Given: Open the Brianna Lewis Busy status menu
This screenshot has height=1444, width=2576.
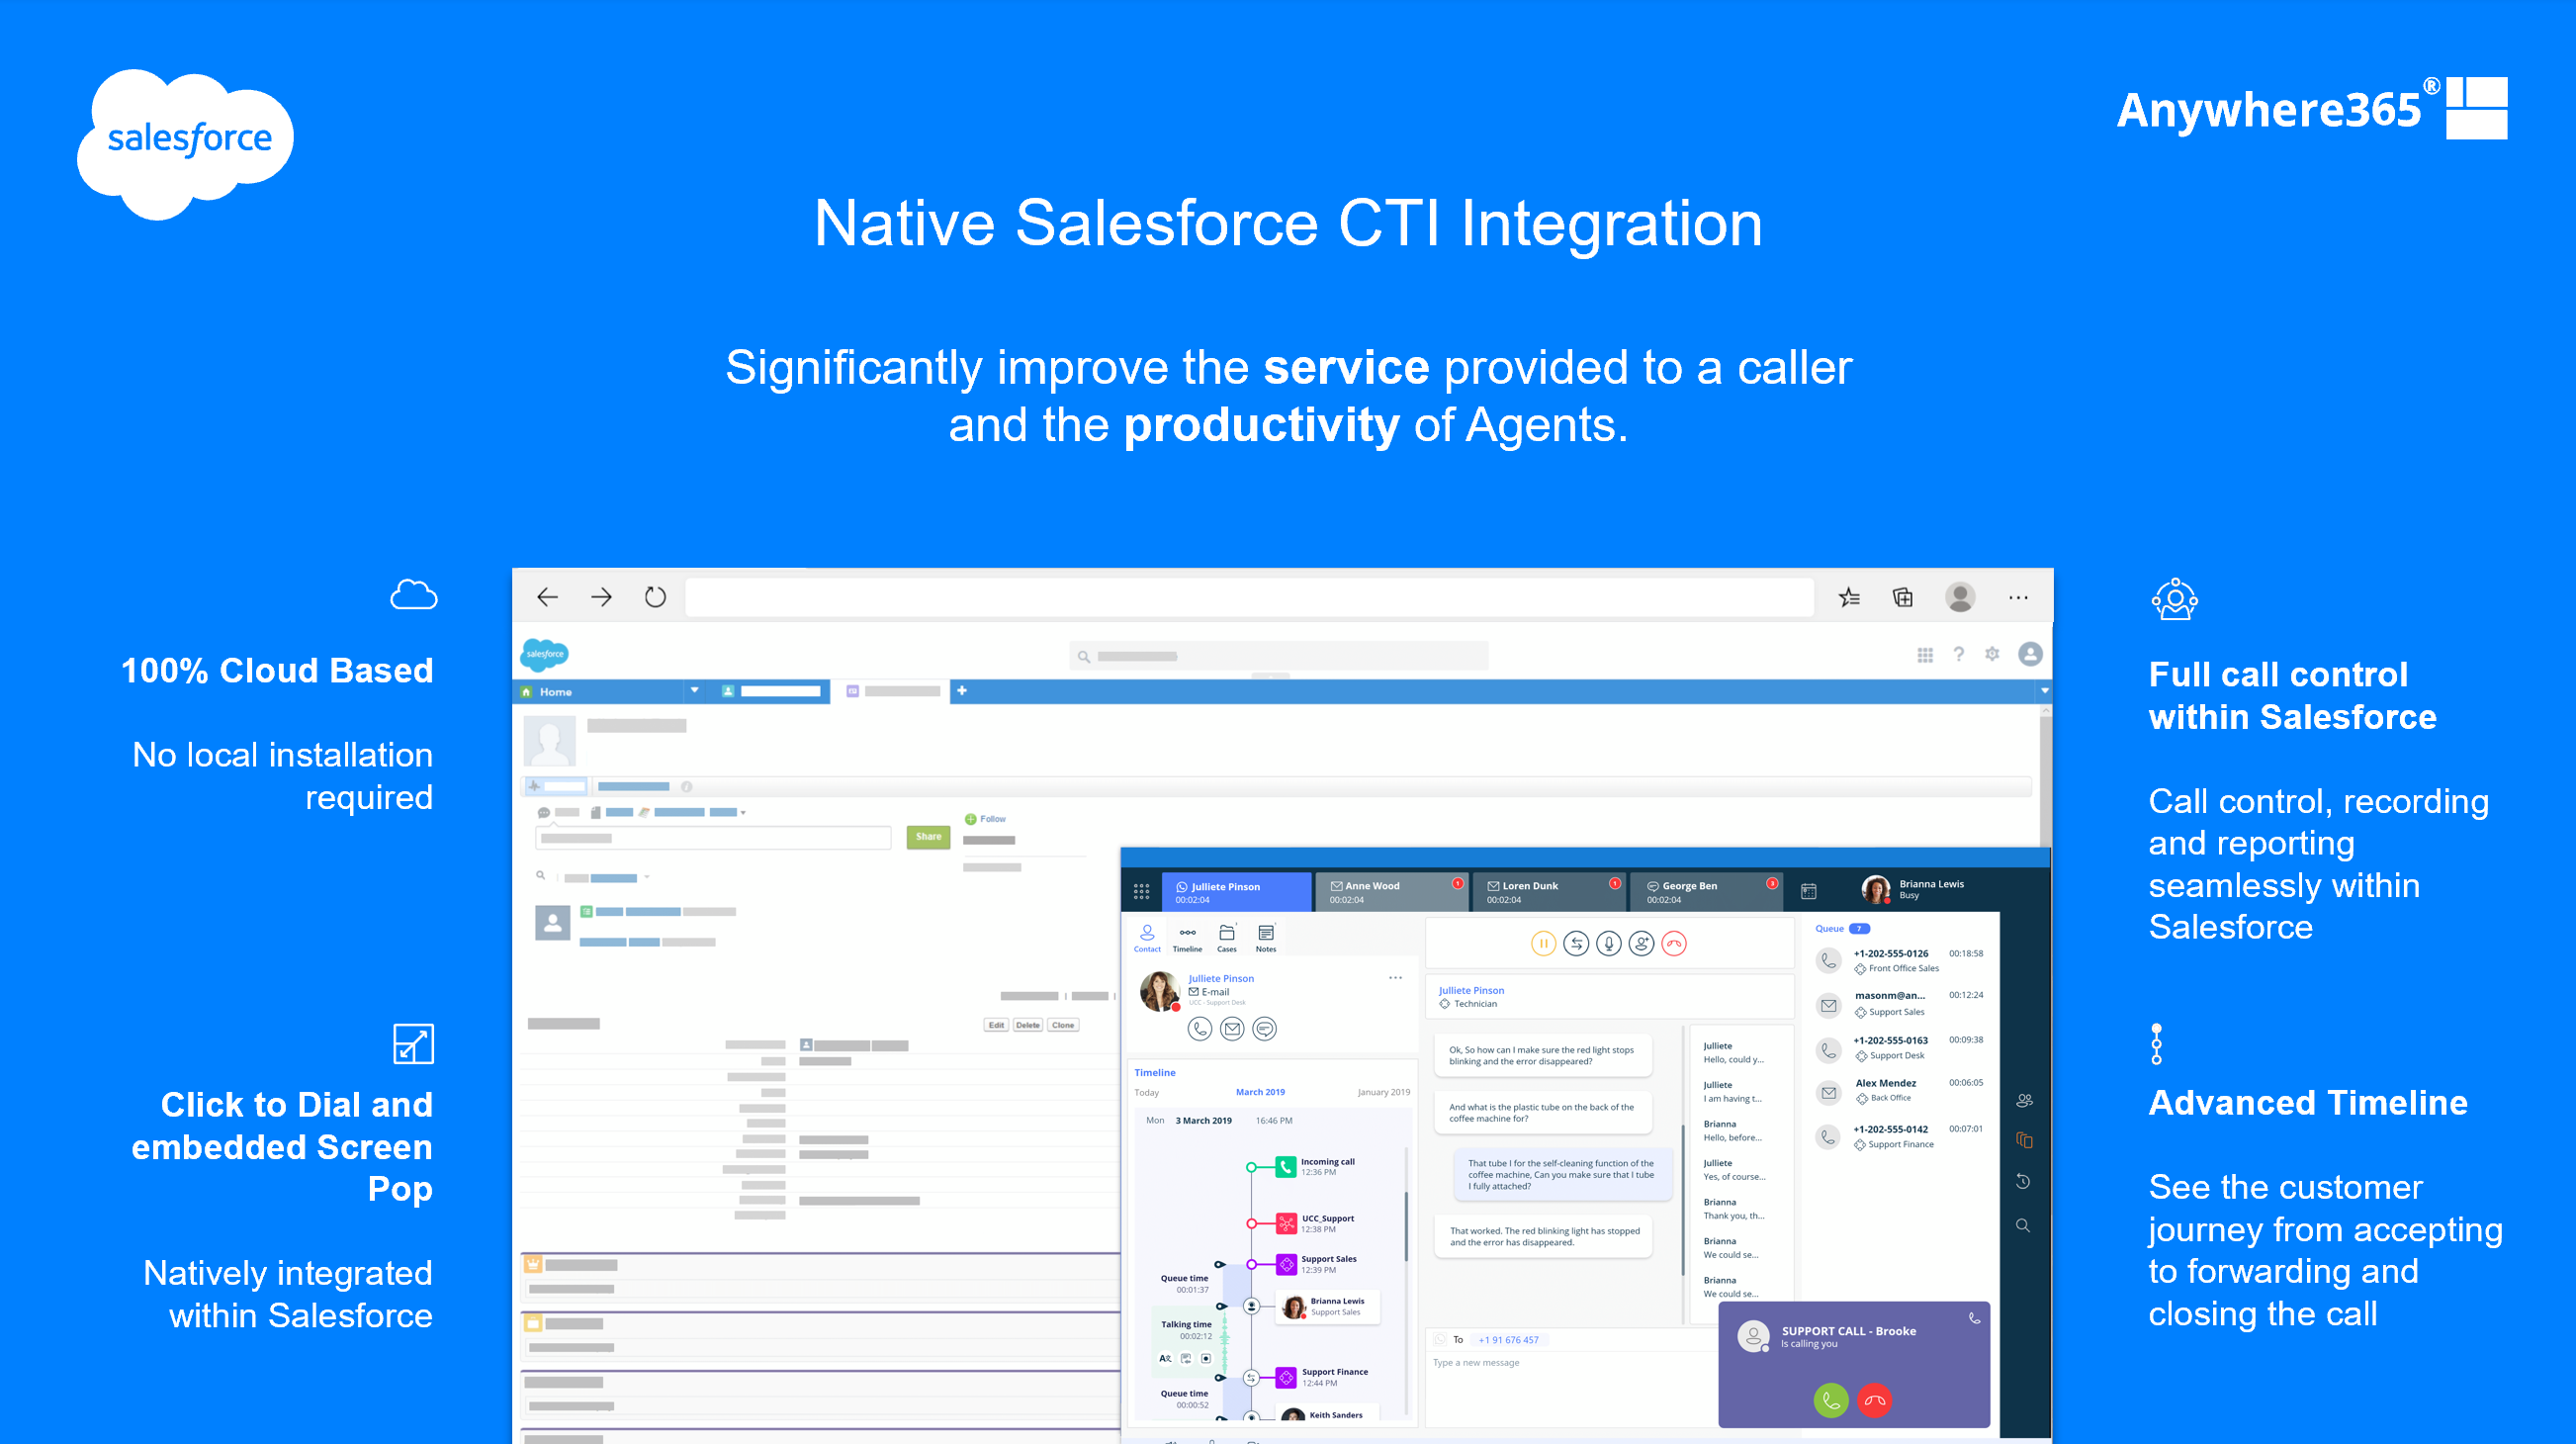Looking at the screenshot, I should [x=1914, y=889].
